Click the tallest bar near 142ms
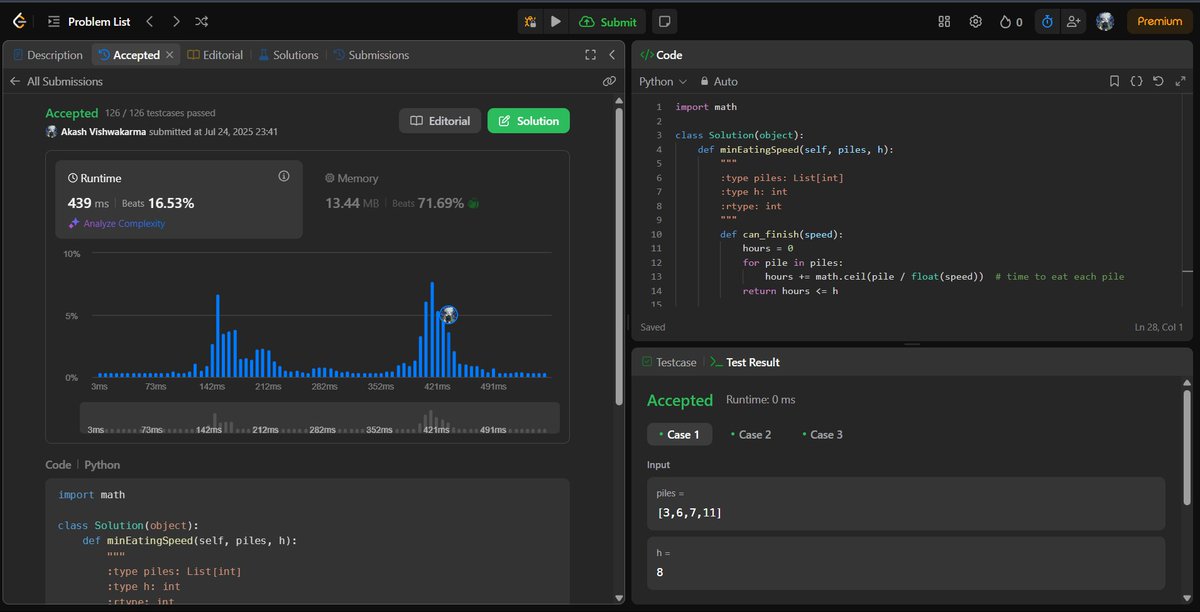 coord(218,336)
